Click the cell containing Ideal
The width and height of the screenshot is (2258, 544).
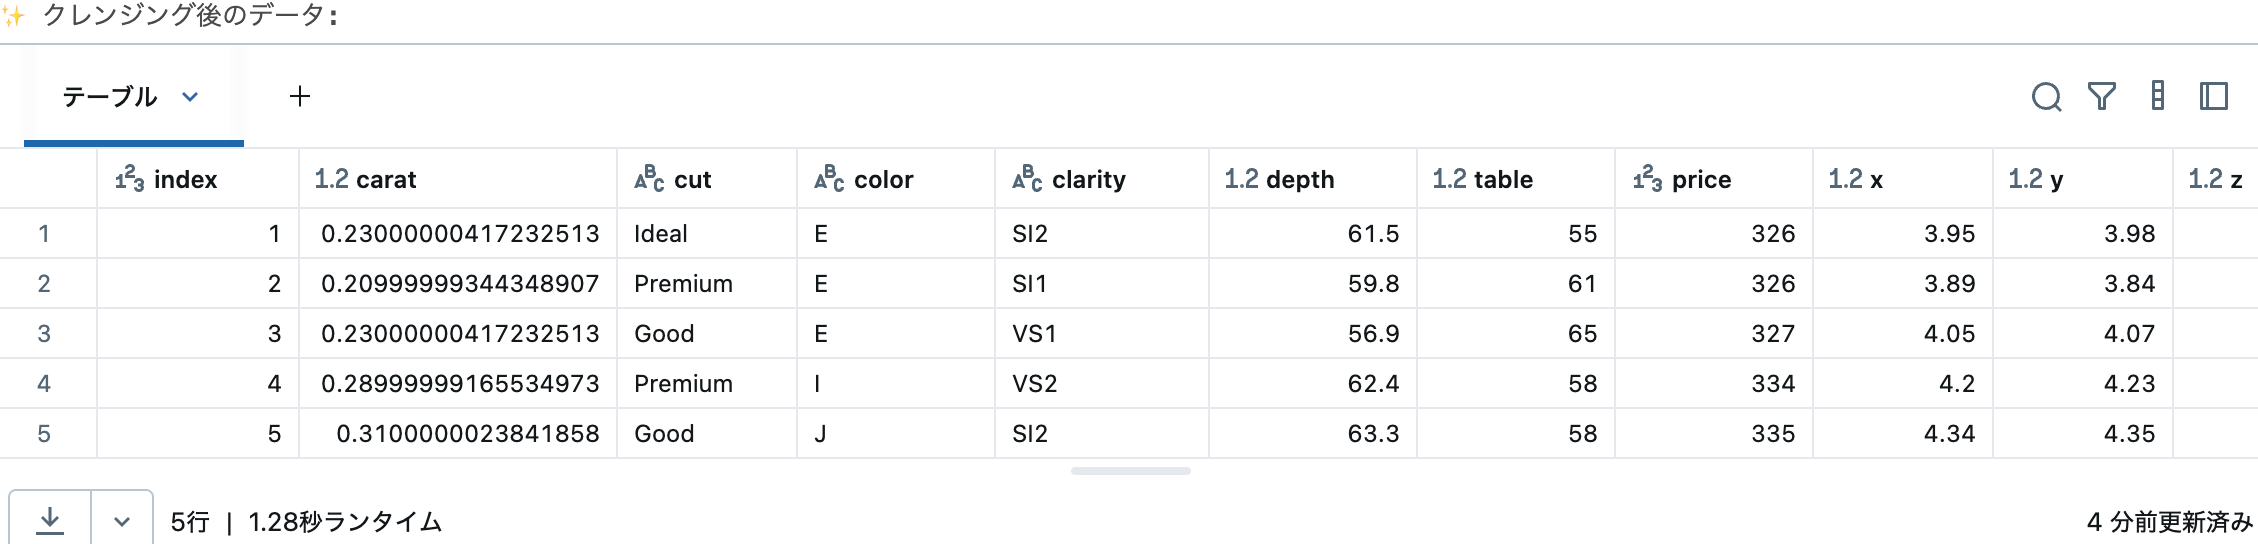[661, 234]
